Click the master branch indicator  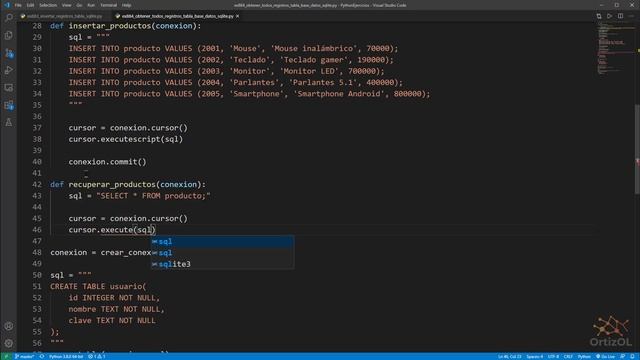[24, 356]
